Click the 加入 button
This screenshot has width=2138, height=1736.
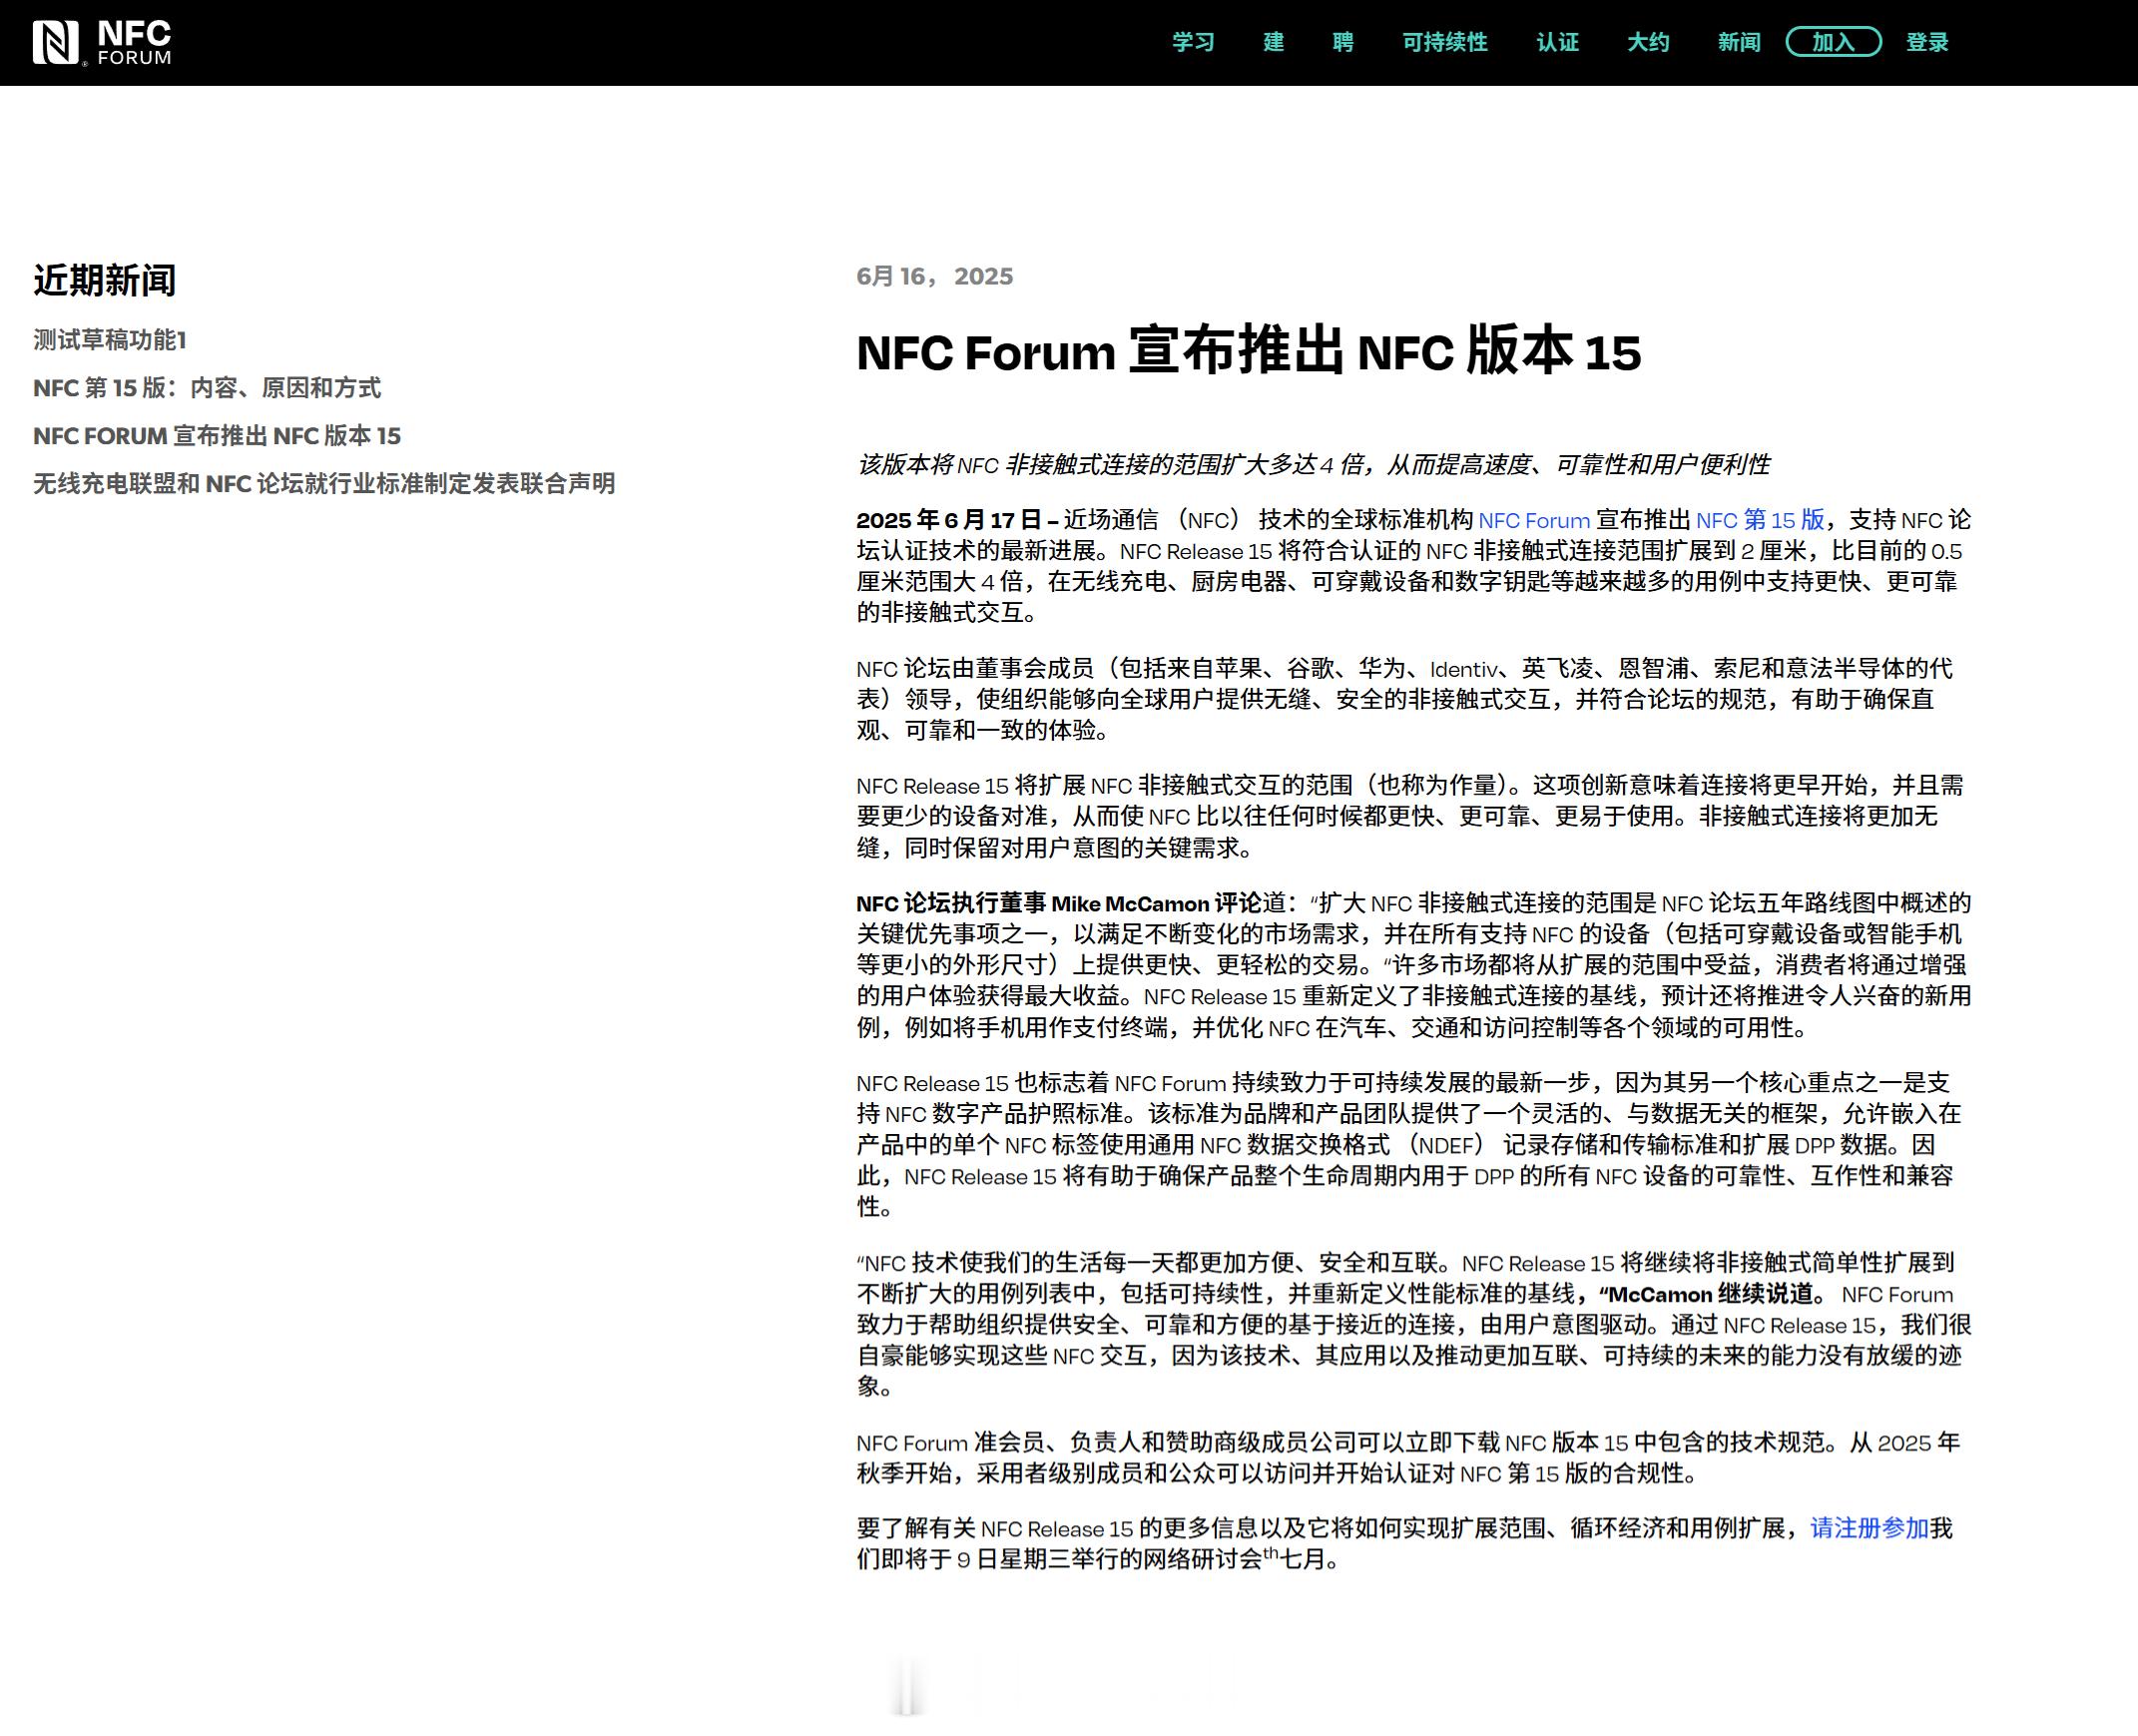click(x=1833, y=42)
